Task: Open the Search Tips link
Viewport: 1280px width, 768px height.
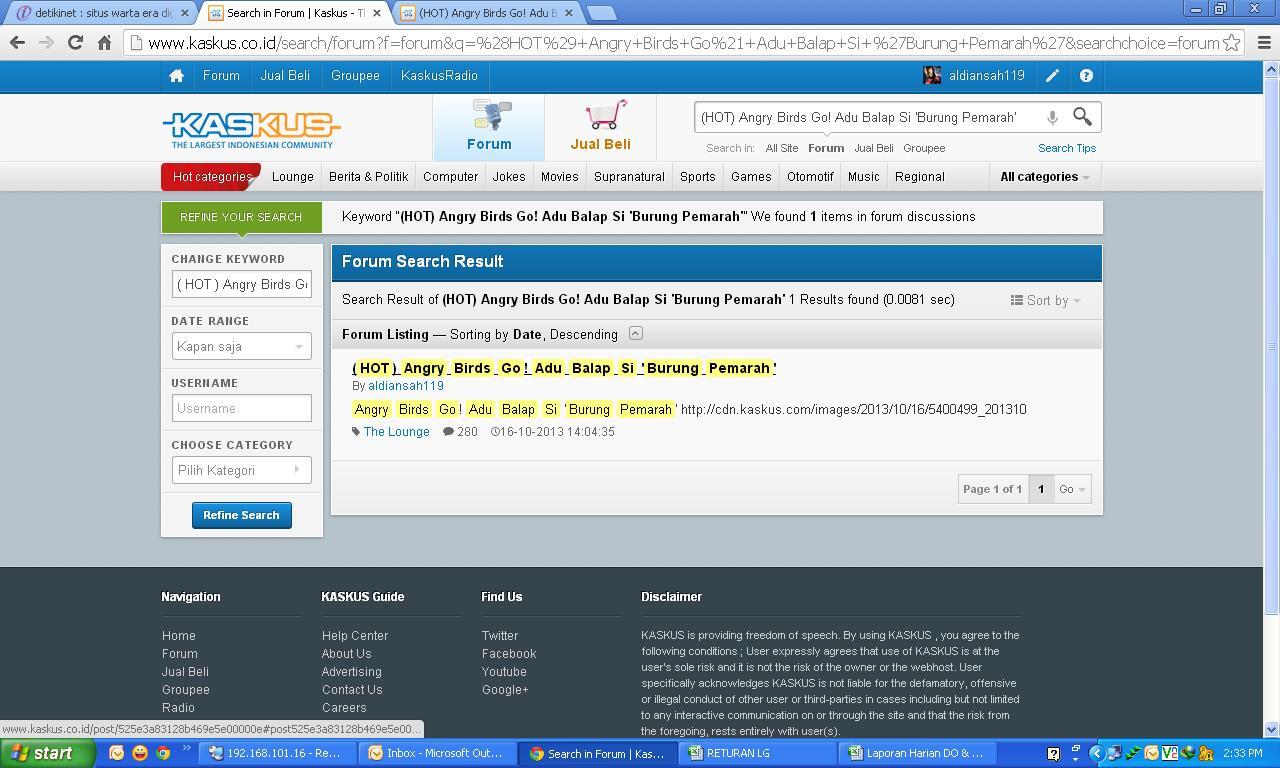Action: tap(1067, 148)
